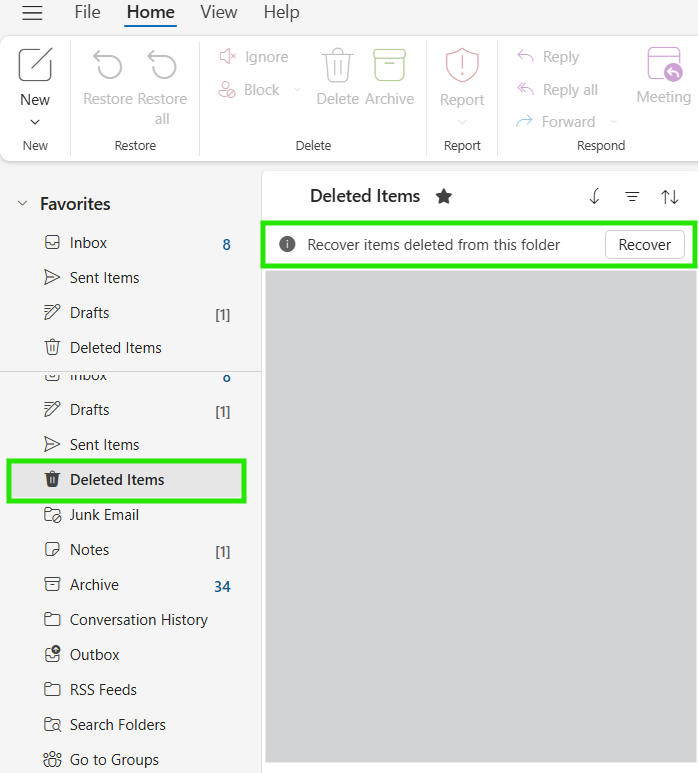The image size is (699, 773).
Task: Click the Meeting reply icon
Action: click(664, 64)
